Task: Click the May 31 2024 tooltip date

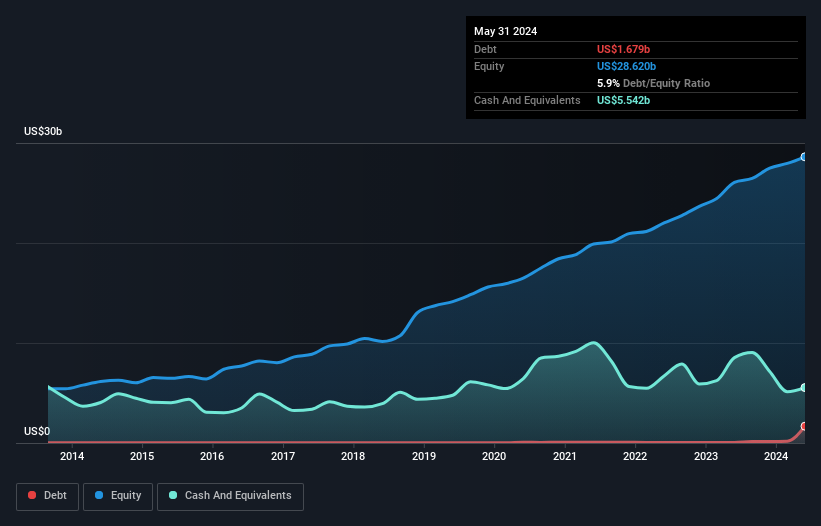Action: [505, 31]
